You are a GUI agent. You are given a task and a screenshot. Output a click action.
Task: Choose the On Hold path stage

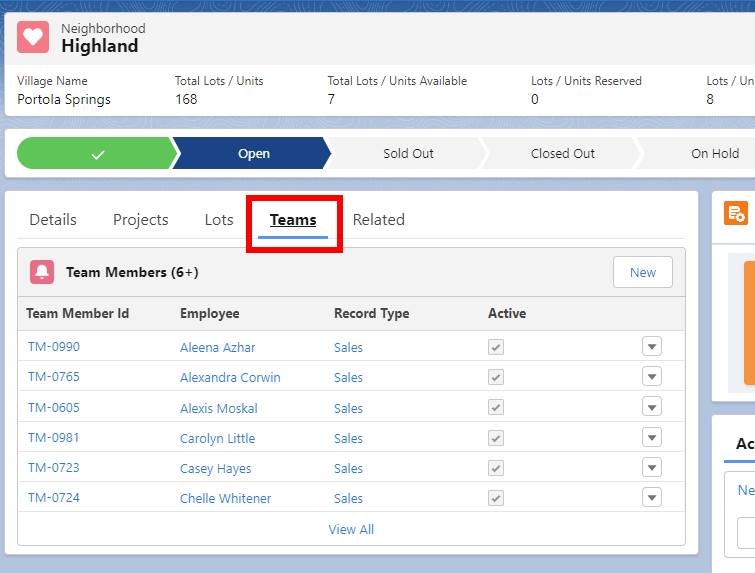tap(714, 154)
